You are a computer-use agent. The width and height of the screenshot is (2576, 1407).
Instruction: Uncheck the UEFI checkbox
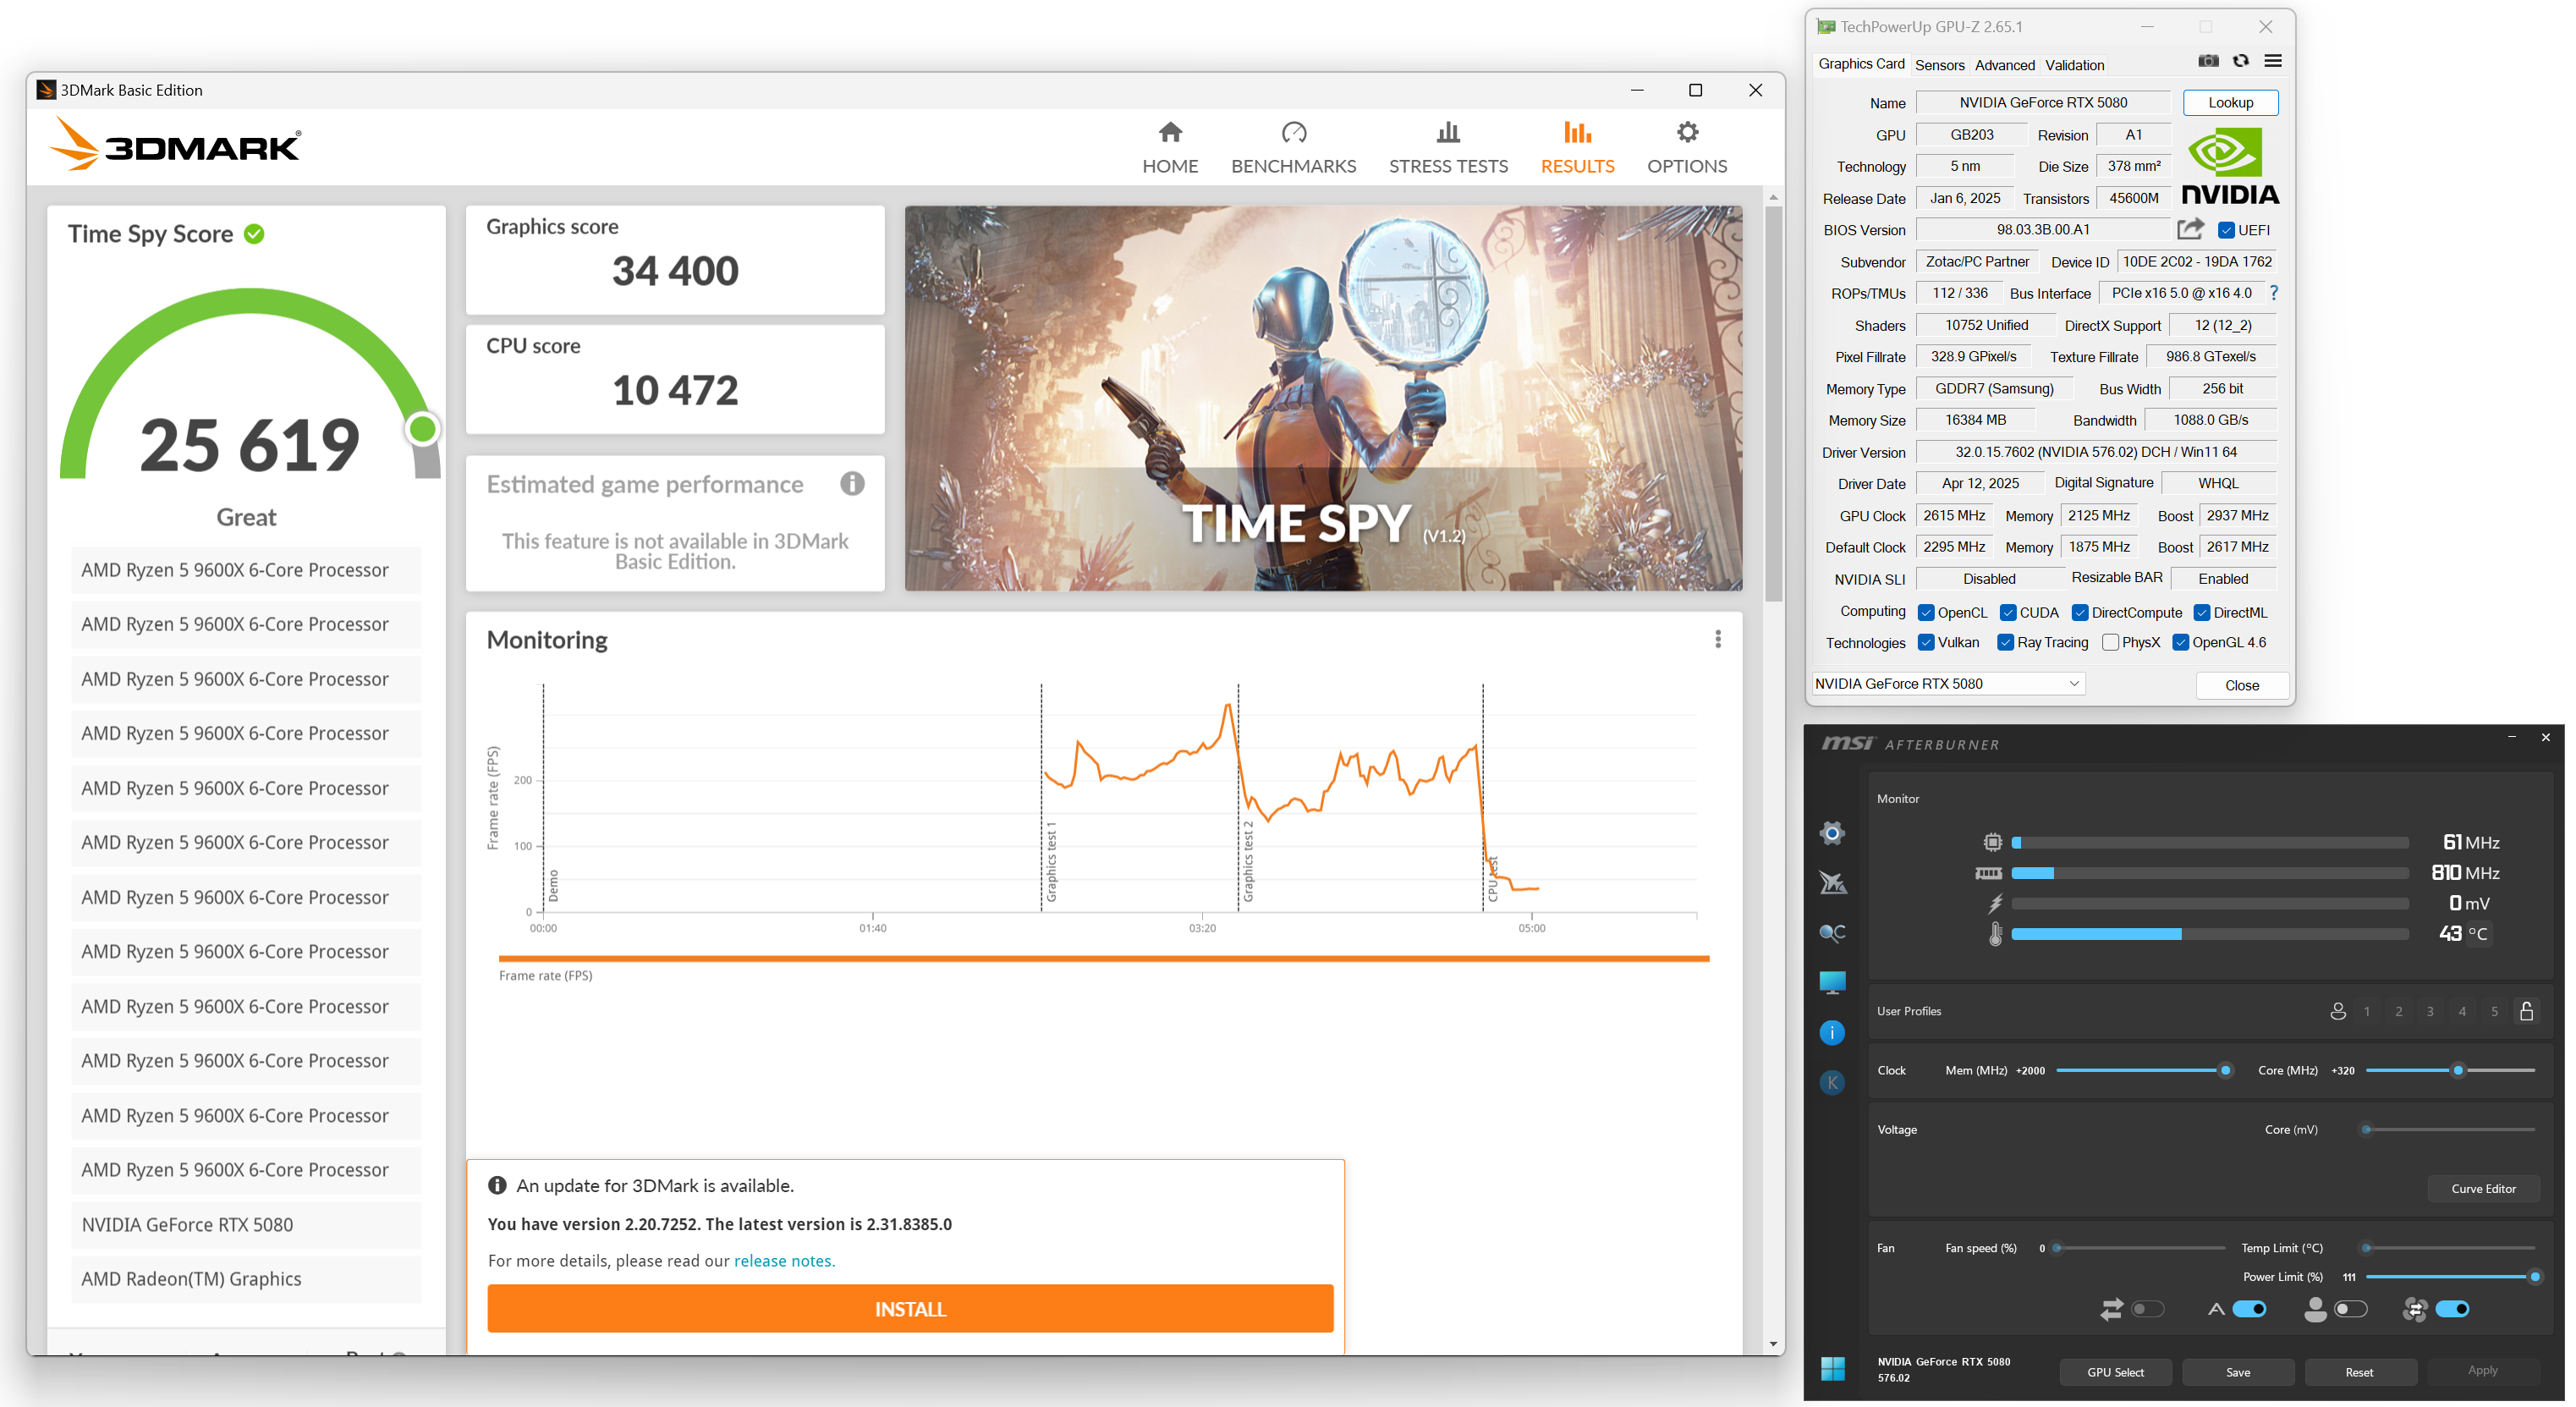[x=2225, y=230]
